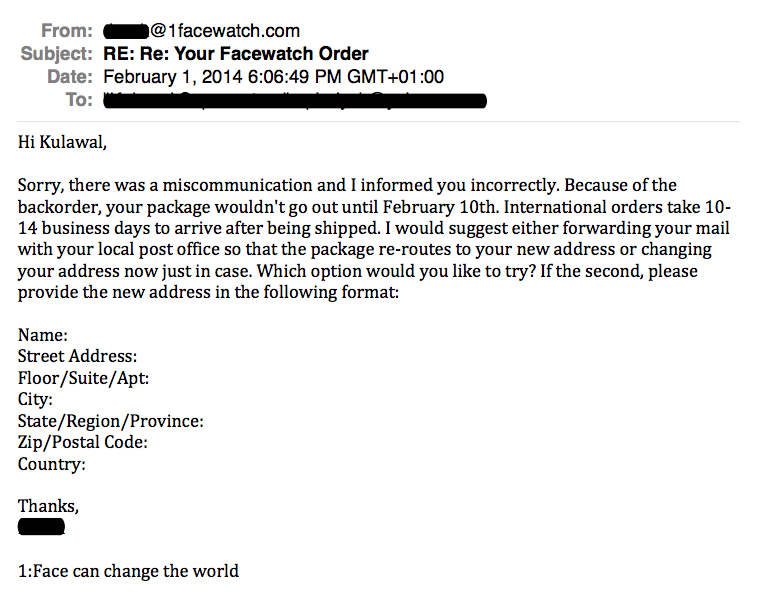Click the From: header label
Viewport: 760px width, 601px height.
pos(67,31)
